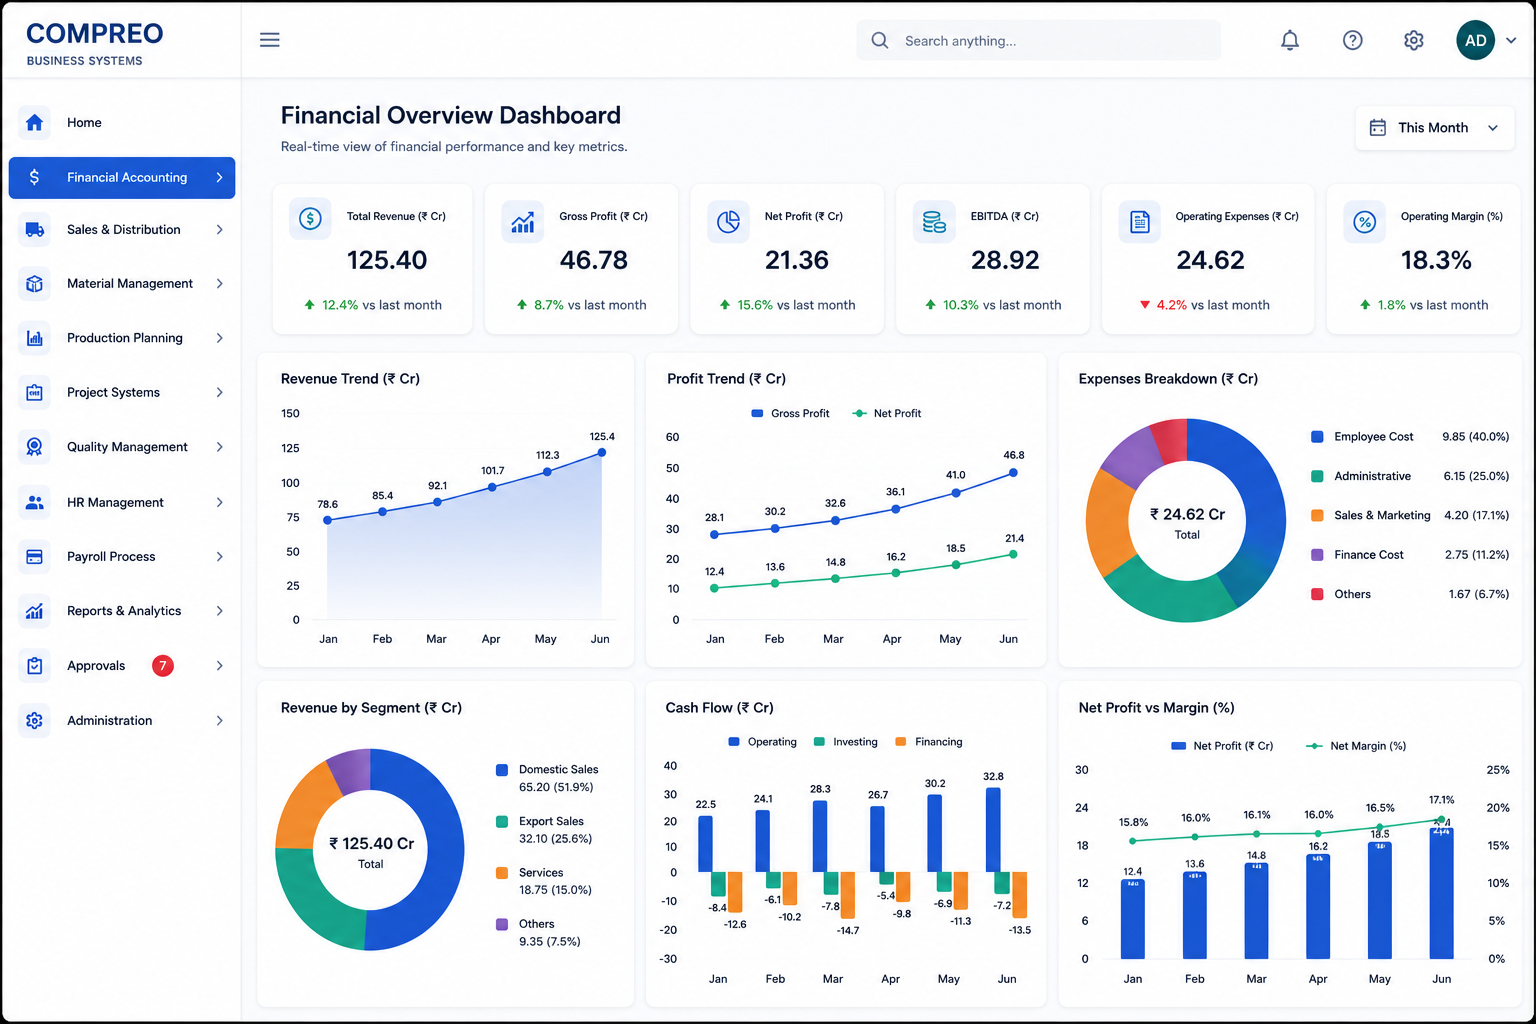Click the Material Management box icon

click(x=34, y=283)
